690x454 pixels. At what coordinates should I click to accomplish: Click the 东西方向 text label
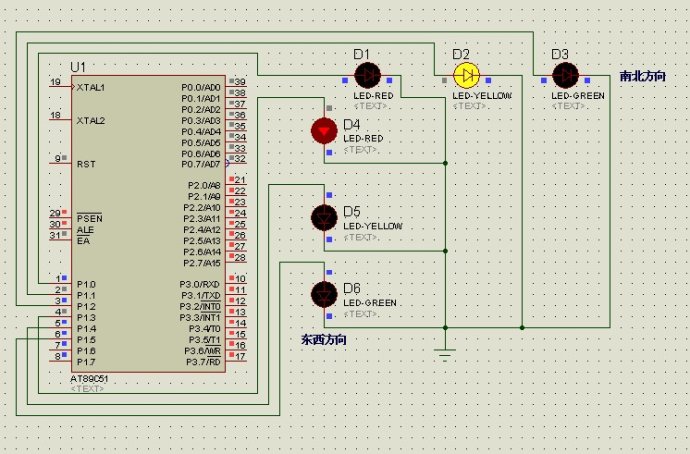coord(323,340)
